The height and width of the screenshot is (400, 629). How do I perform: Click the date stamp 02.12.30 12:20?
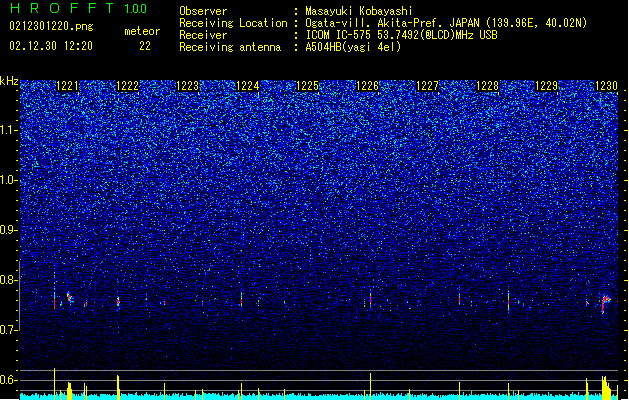(51, 46)
